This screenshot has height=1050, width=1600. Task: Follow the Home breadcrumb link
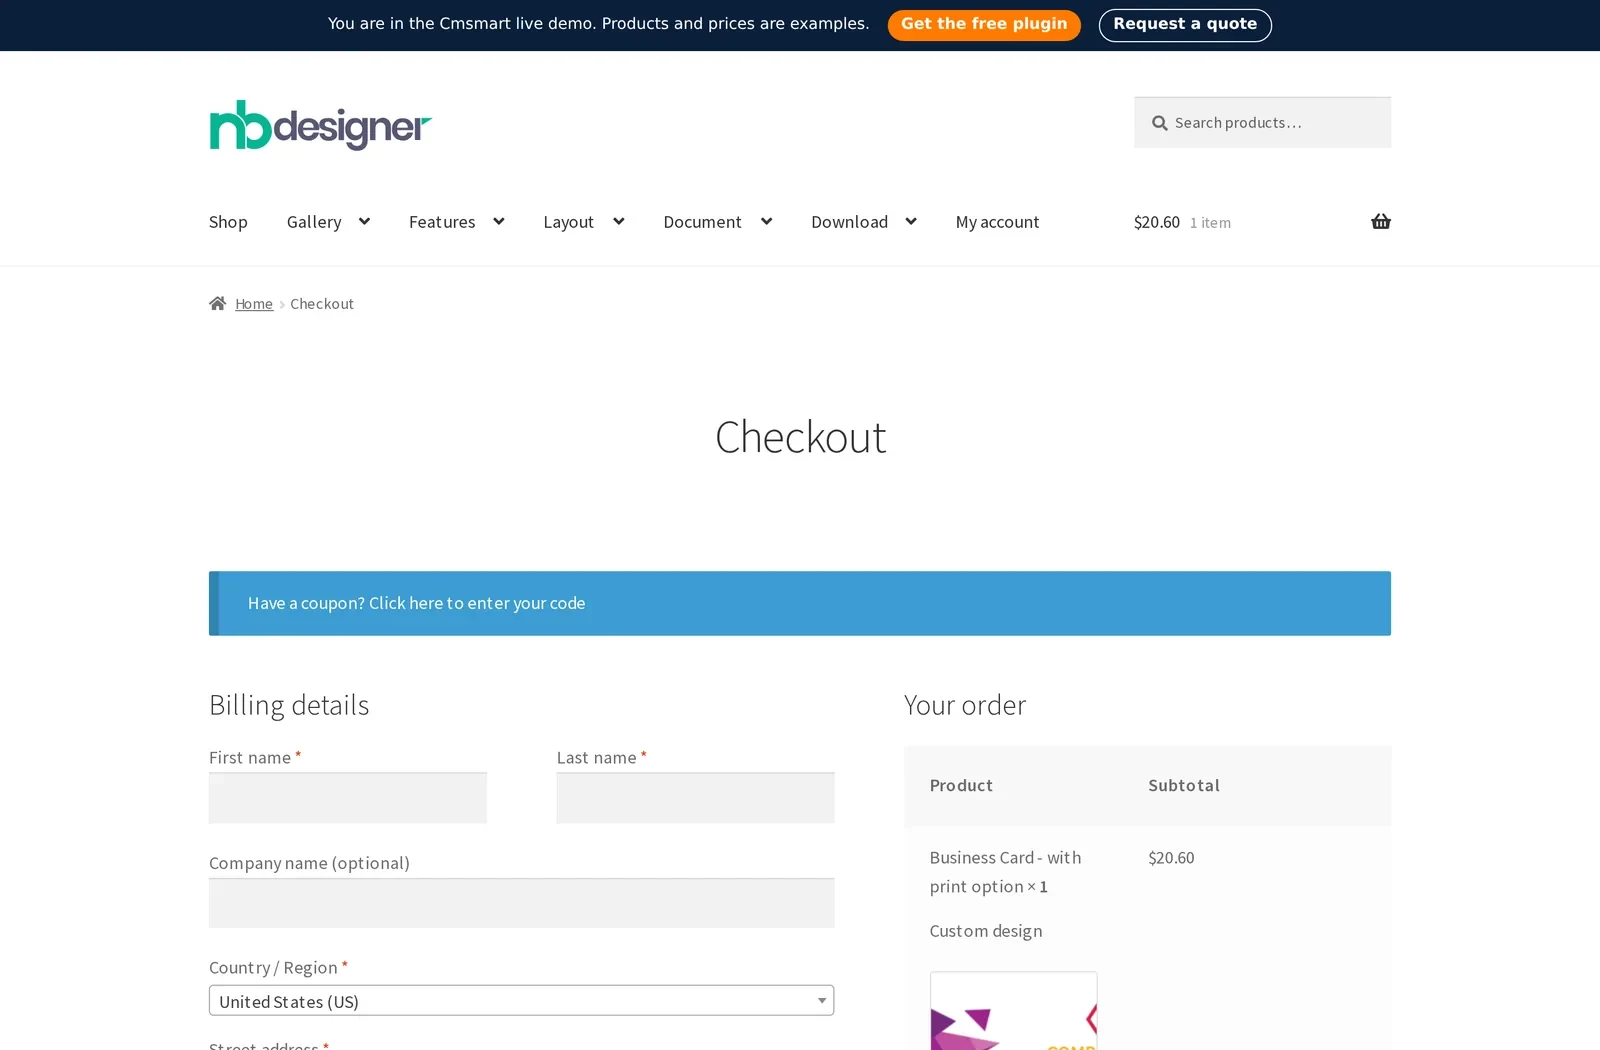254,304
